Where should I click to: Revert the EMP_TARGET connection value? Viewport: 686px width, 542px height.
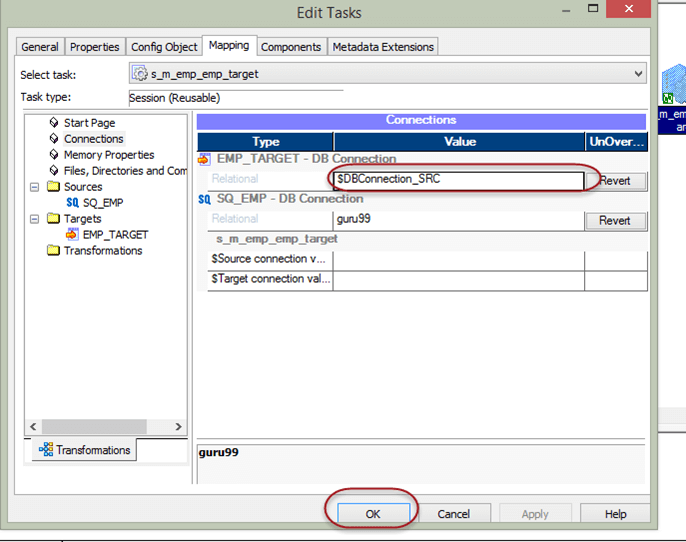click(x=615, y=181)
